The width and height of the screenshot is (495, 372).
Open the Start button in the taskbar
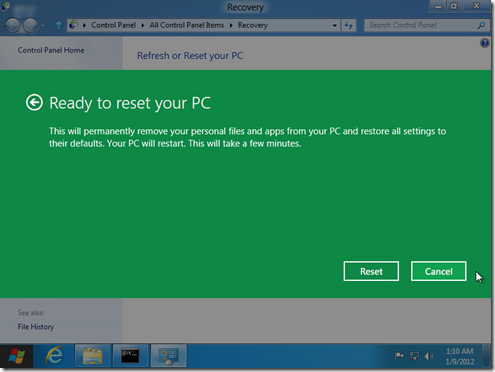(16, 356)
